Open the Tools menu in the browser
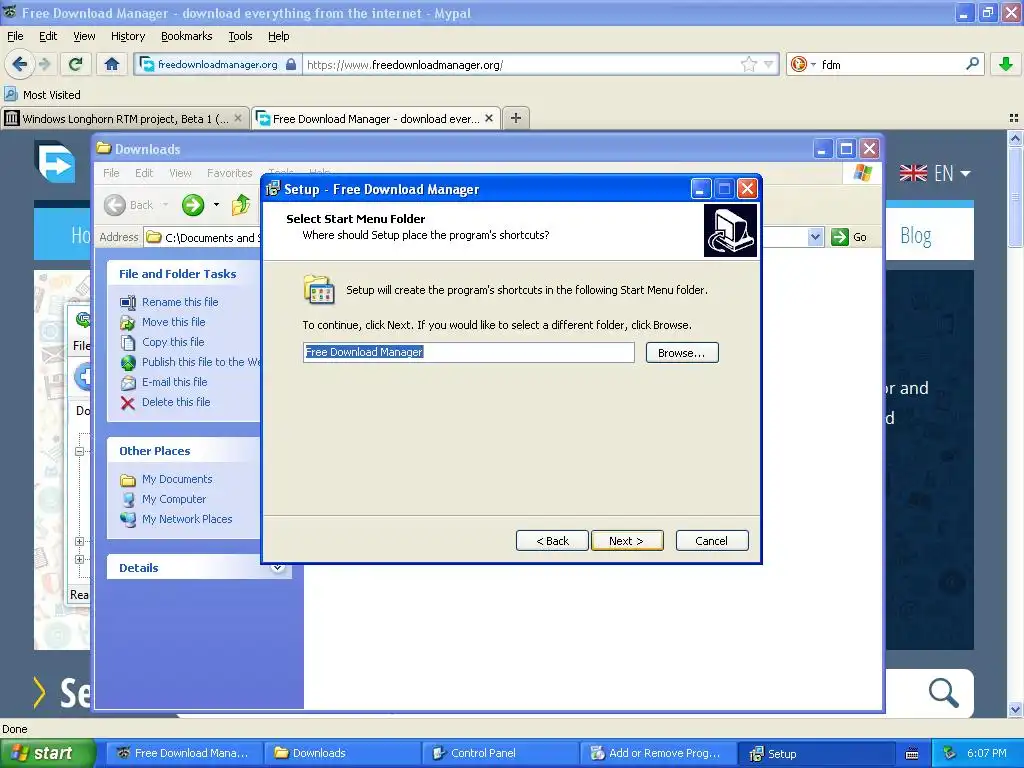The width and height of the screenshot is (1024, 768). pos(240,36)
